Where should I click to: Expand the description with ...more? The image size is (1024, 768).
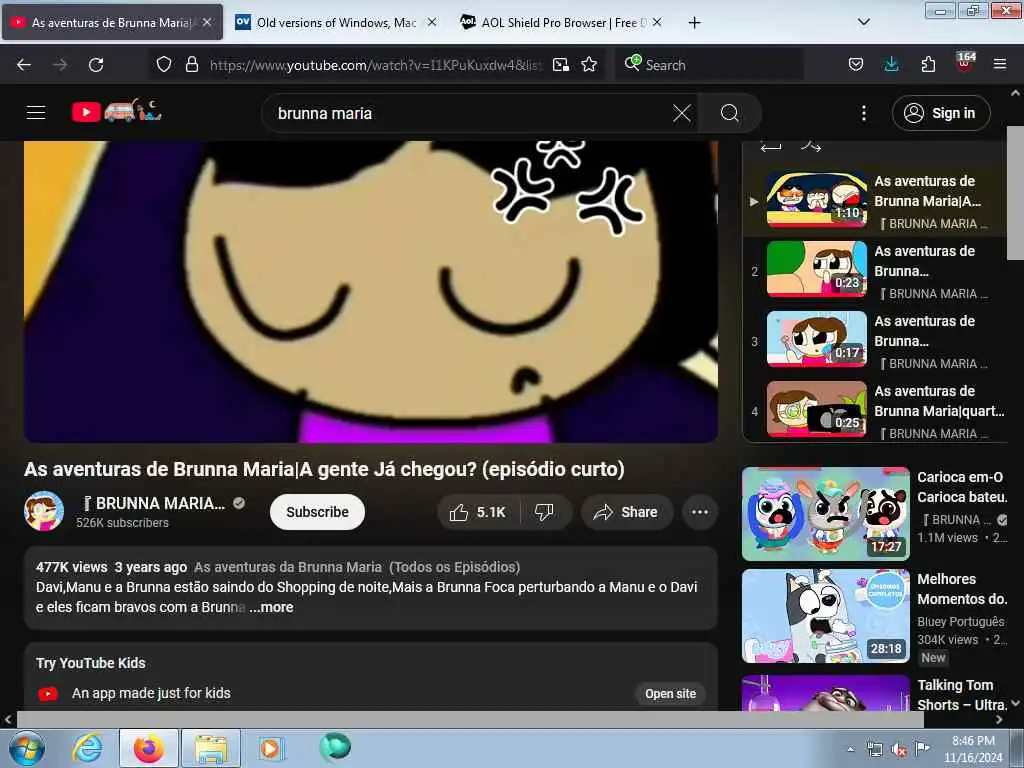272,607
